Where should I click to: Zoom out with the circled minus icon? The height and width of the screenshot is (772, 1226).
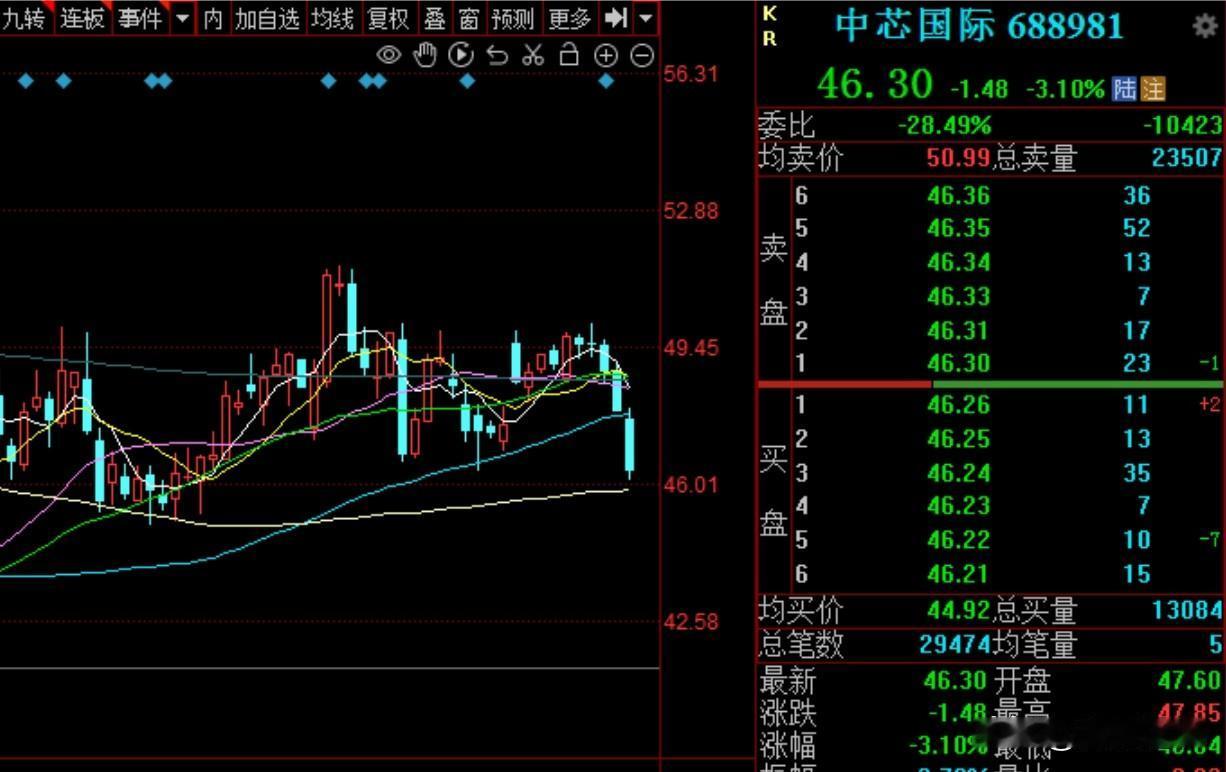coord(643,56)
